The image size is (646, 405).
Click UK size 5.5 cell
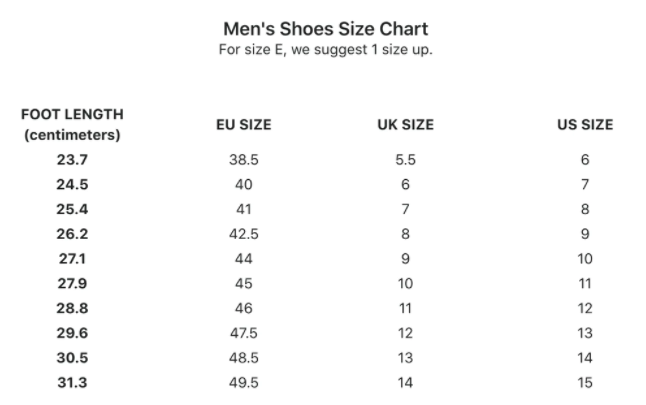click(x=405, y=159)
